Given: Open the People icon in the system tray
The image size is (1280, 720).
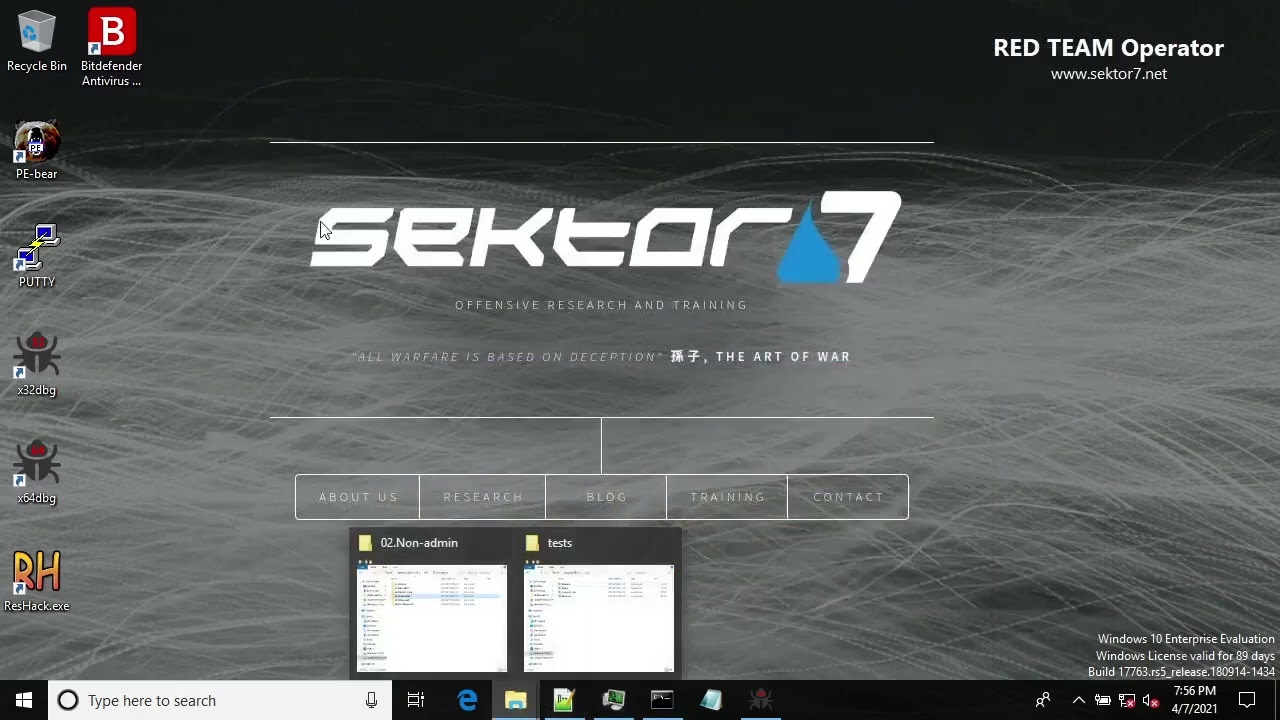Looking at the screenshot, I should 1043,700.
